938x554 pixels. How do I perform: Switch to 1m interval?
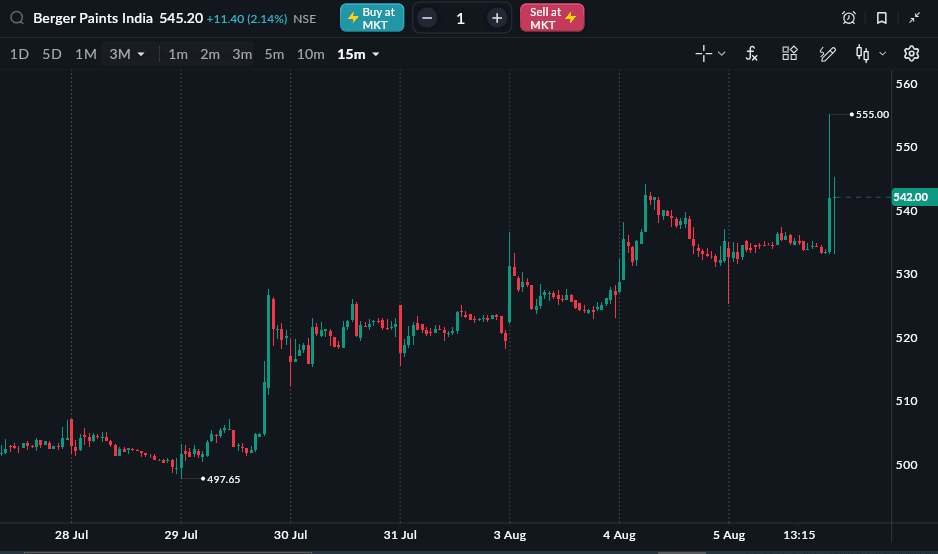click(178, 54)
